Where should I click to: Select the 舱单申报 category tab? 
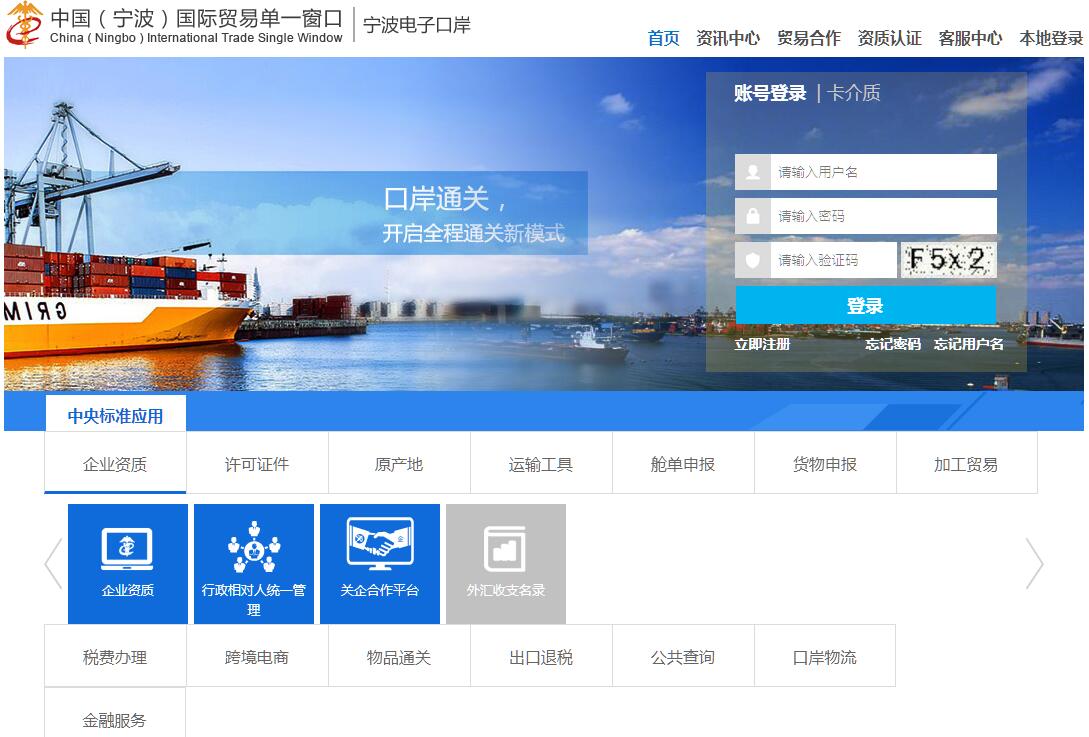coord(683,464)
